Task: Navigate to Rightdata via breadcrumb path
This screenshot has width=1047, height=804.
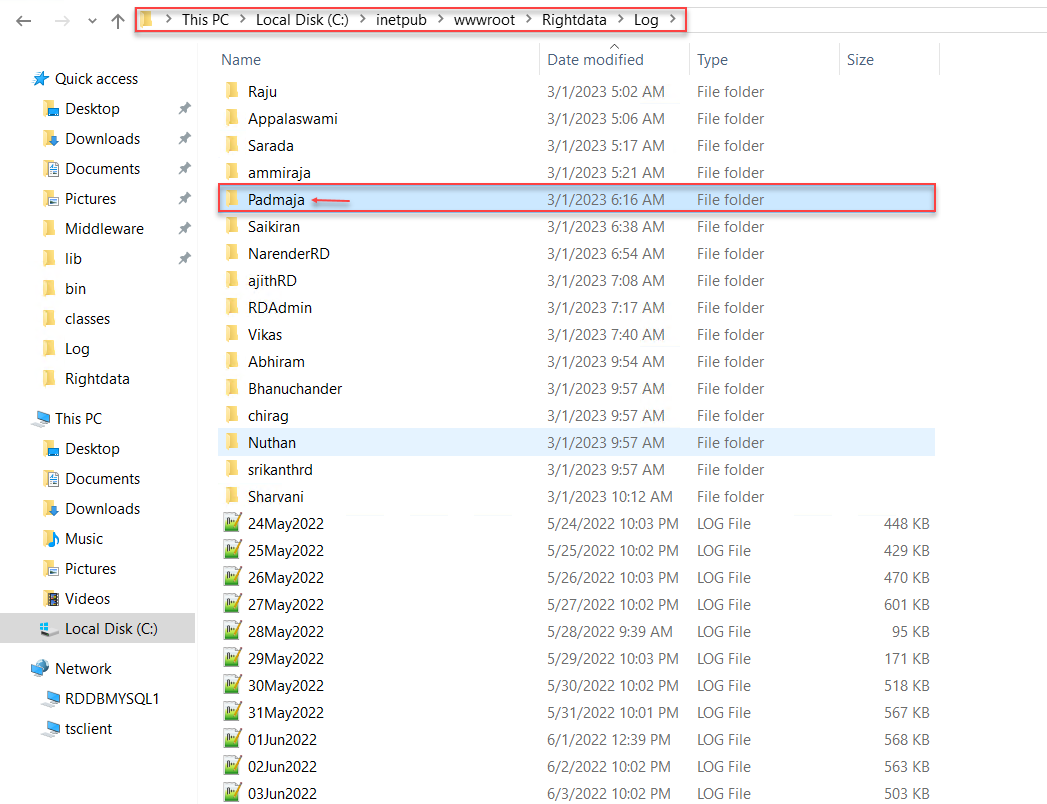Action: click(x=574, y=19)
